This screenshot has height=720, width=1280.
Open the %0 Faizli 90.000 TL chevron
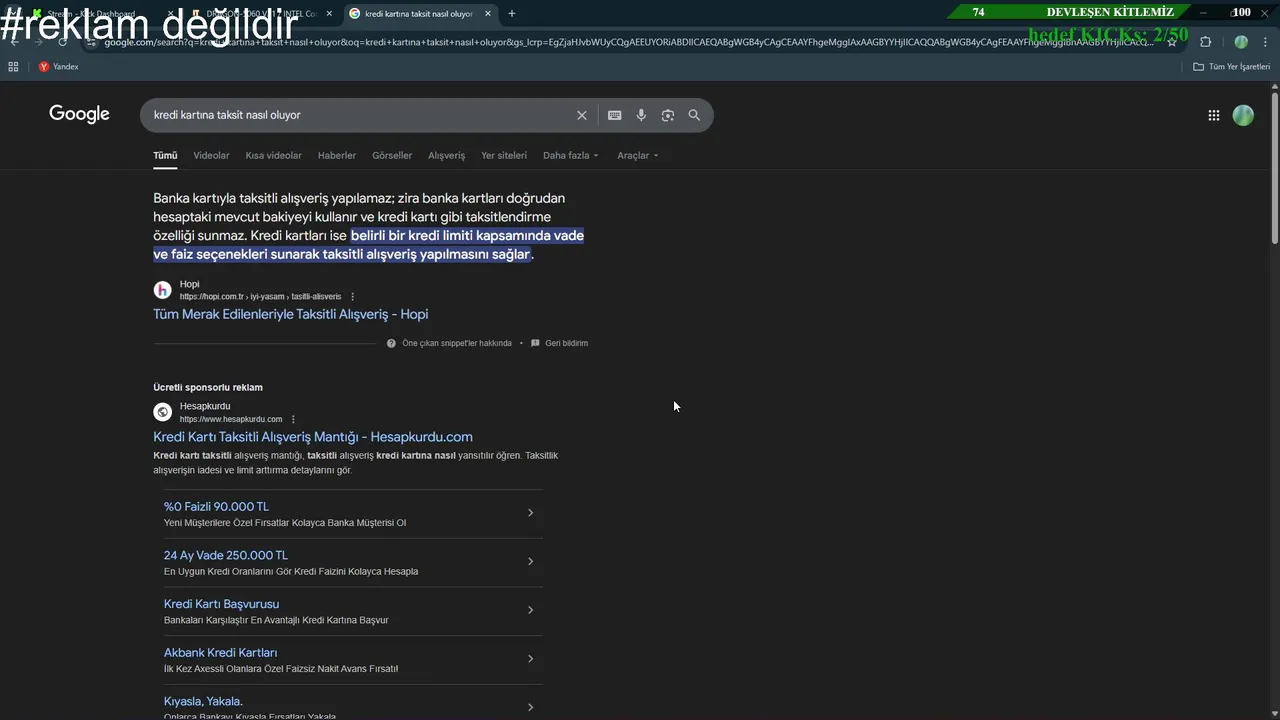tap(530, 513)
